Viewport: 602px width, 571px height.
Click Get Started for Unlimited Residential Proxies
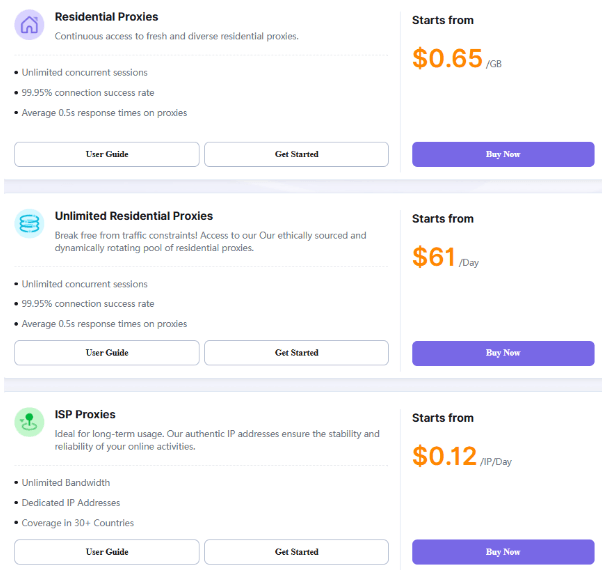[296, 353]
